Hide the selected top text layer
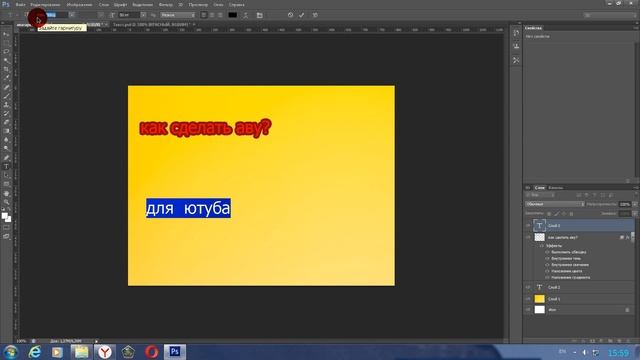 pyautogui.click(x=528, y=225)
